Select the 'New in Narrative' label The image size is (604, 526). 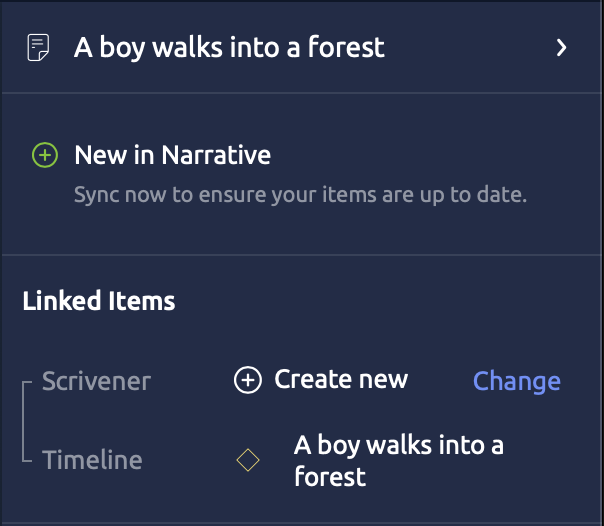(x=172, y=155)
